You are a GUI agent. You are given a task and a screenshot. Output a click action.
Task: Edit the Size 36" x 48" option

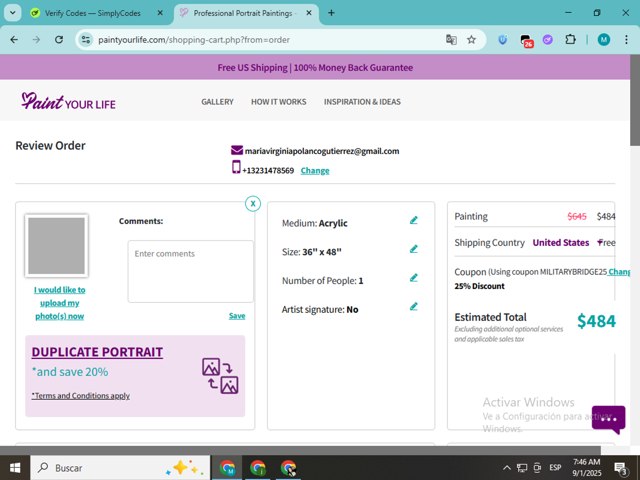coord(413,249)
